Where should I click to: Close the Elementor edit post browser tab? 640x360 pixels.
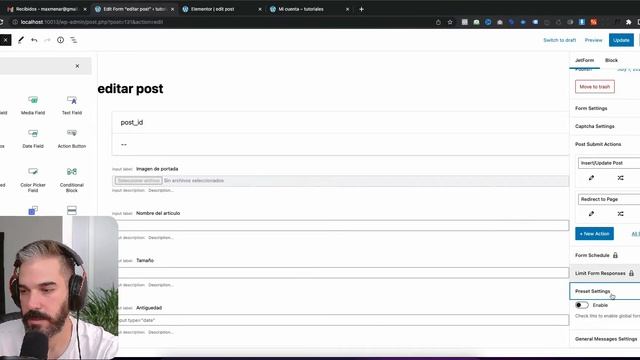coord(260,9)
